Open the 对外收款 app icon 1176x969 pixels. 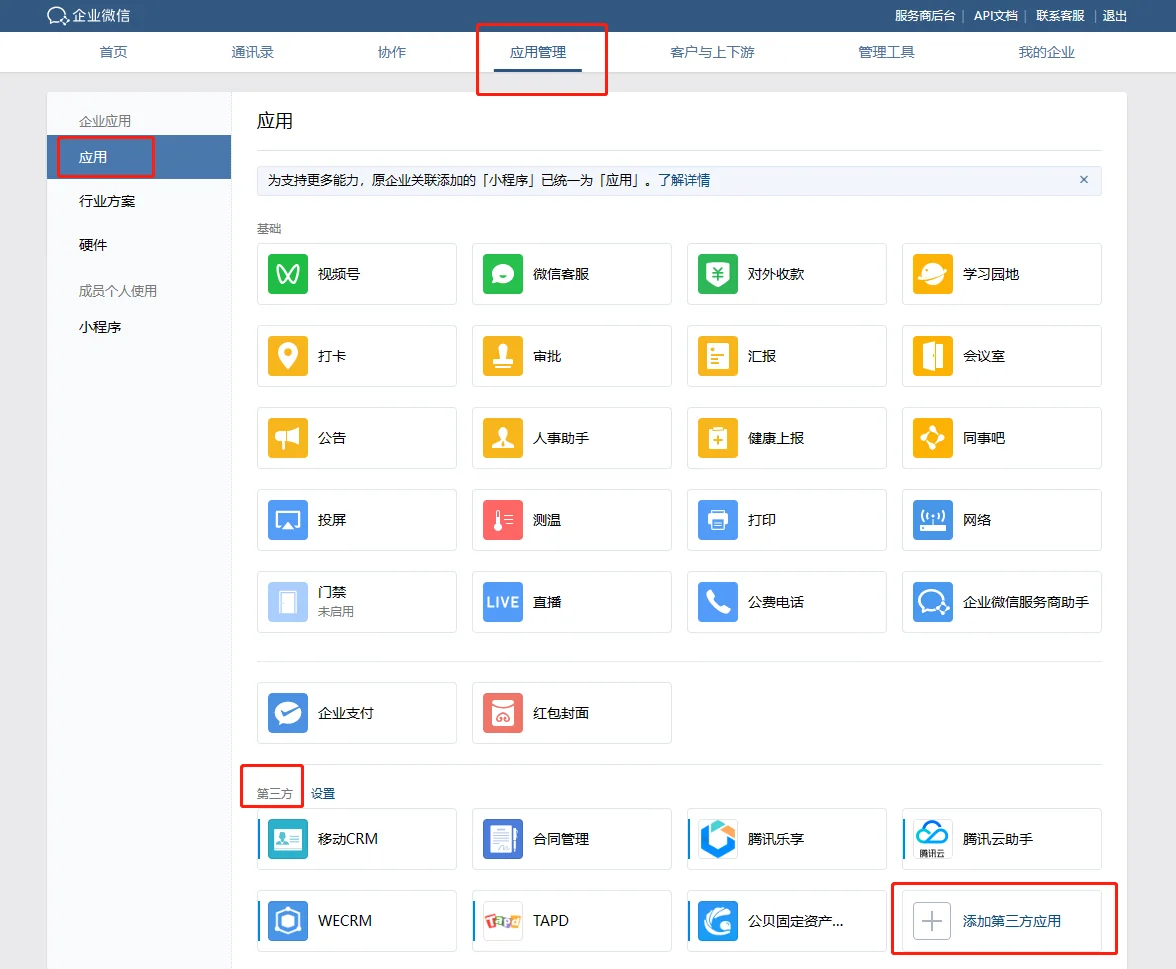[718, 274]
